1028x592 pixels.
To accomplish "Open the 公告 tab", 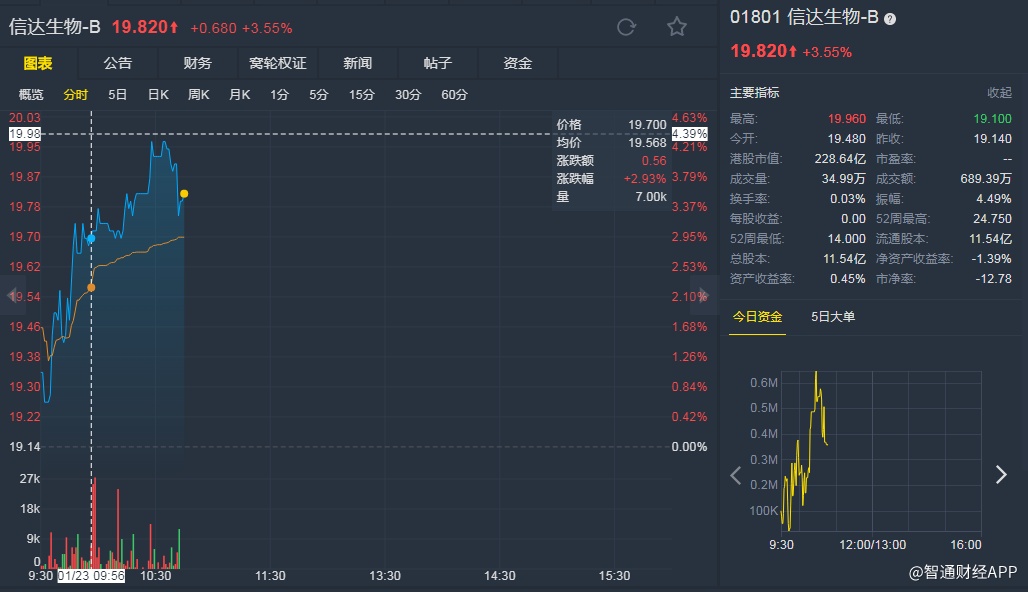I will click(118, 63).
